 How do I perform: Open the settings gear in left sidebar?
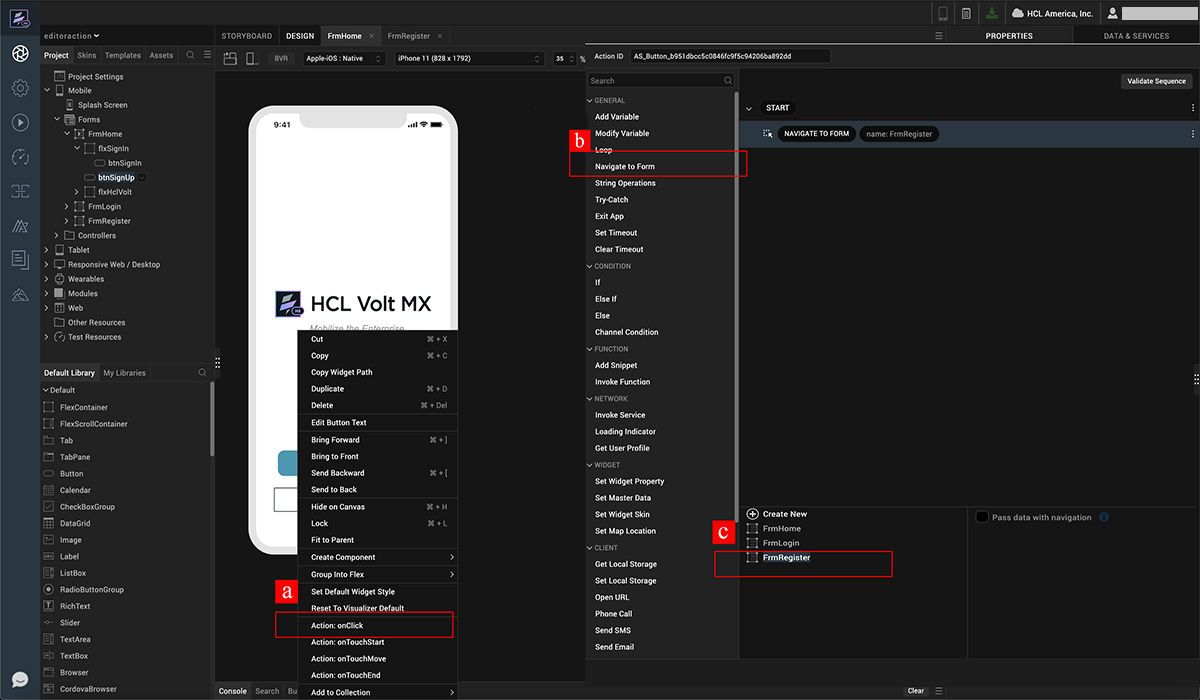click(20, 88)
